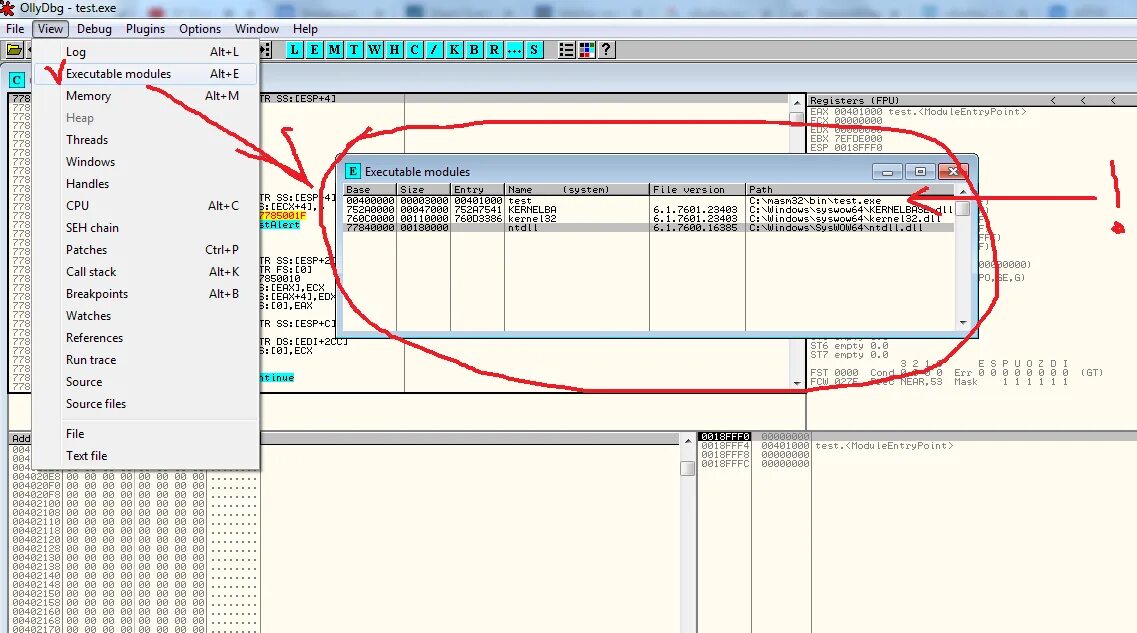Open Run trace with the ... toolbar button
The width and height of the screenshot is (1137, 633).
pos(514,49)
